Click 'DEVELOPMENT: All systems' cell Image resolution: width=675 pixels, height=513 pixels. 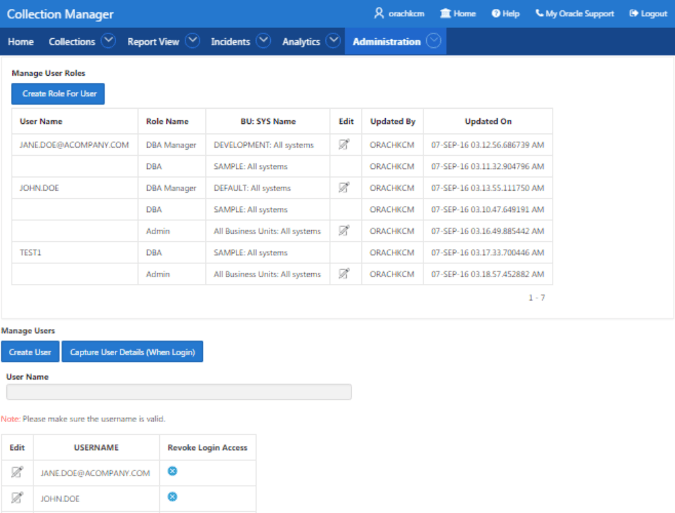click(263, 145)
